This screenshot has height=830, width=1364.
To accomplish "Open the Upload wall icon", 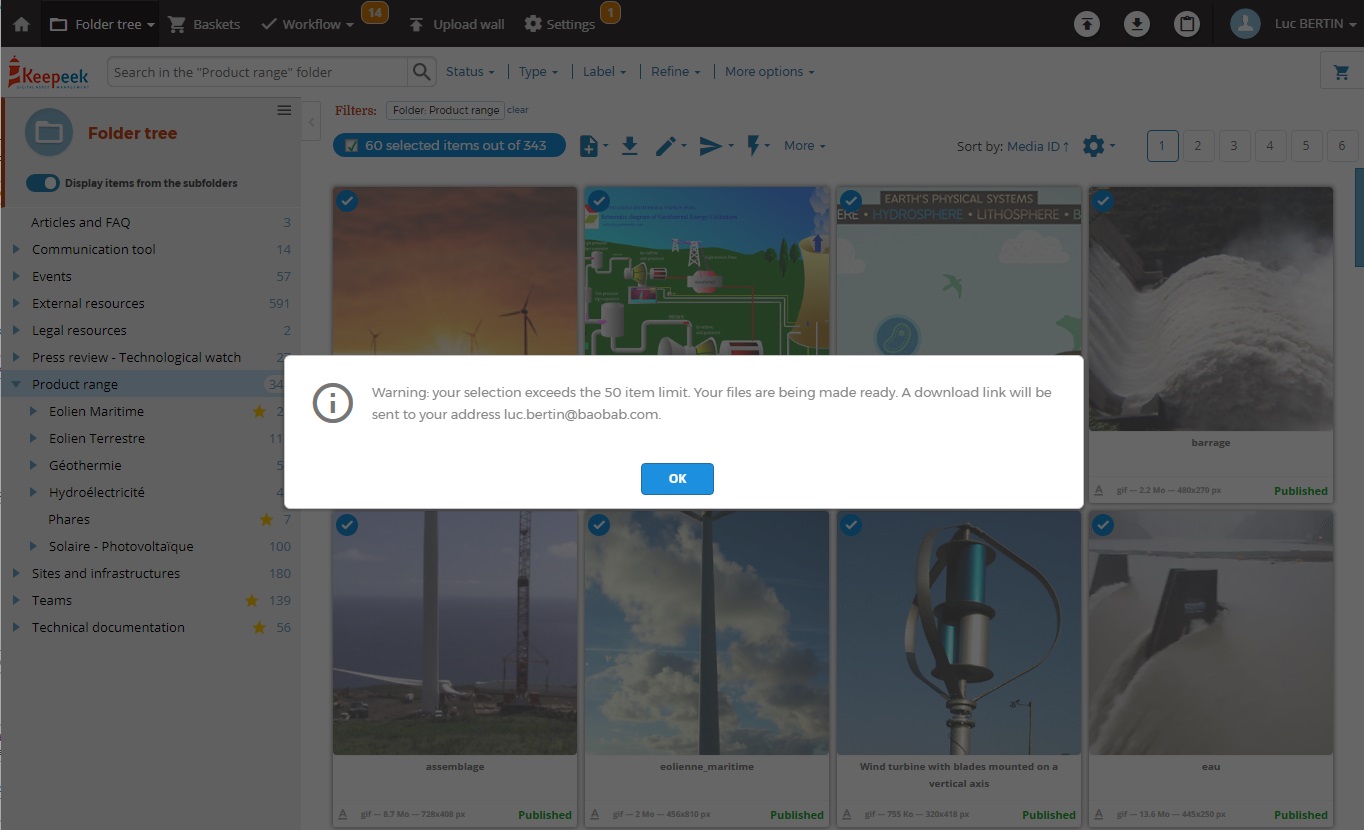I will [x=416, y=24].
